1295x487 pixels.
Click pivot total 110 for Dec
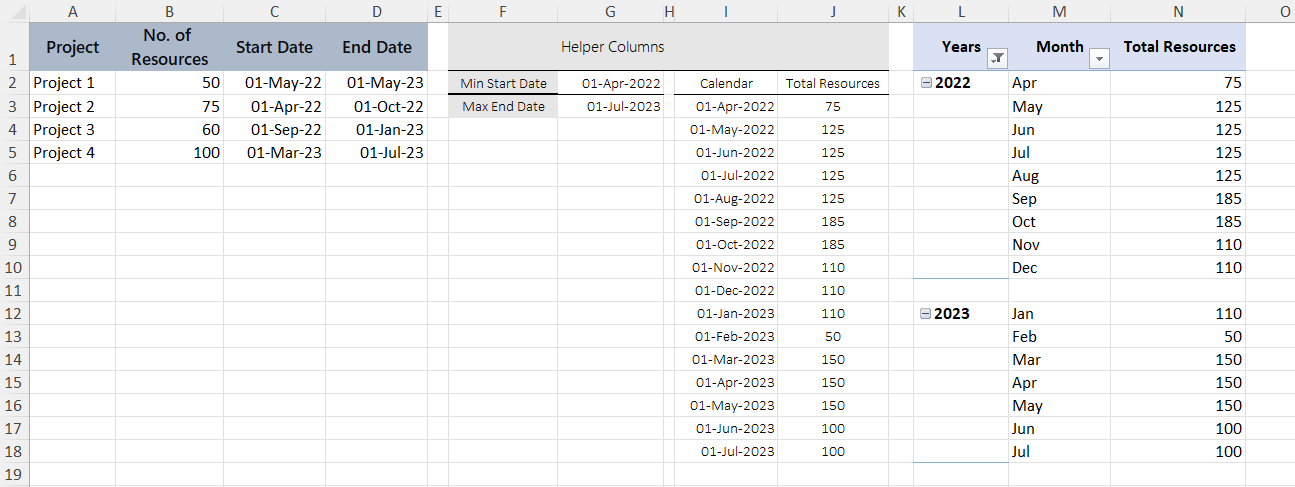coord(1178,267)
